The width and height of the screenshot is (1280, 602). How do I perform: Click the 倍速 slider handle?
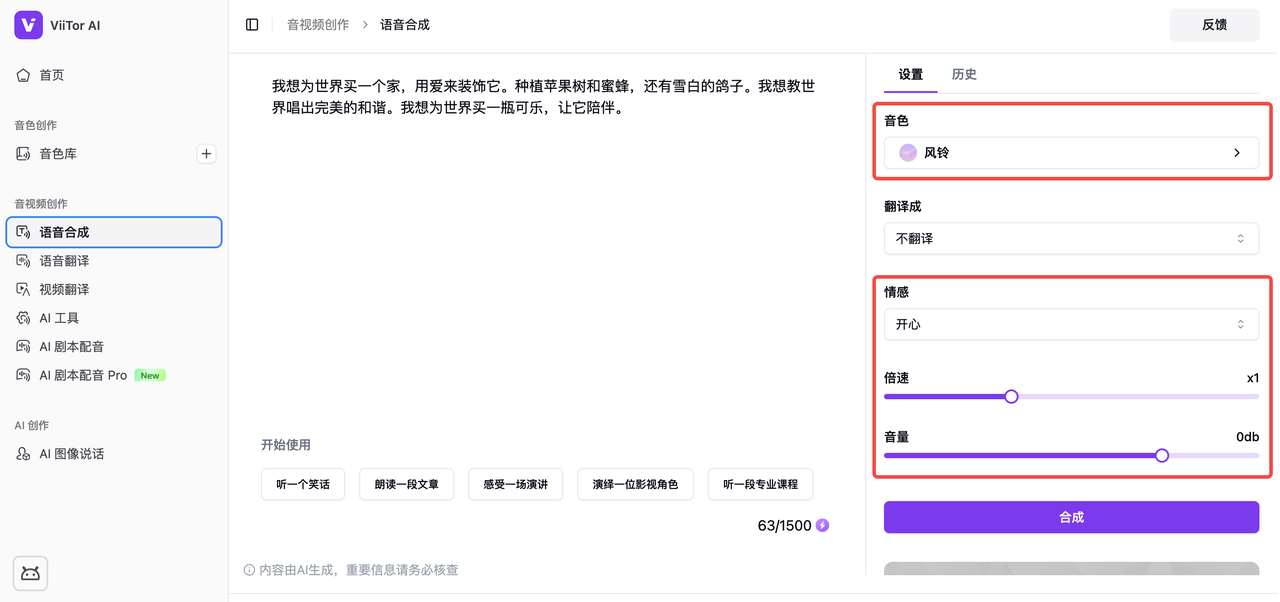tap(1011, 397)
